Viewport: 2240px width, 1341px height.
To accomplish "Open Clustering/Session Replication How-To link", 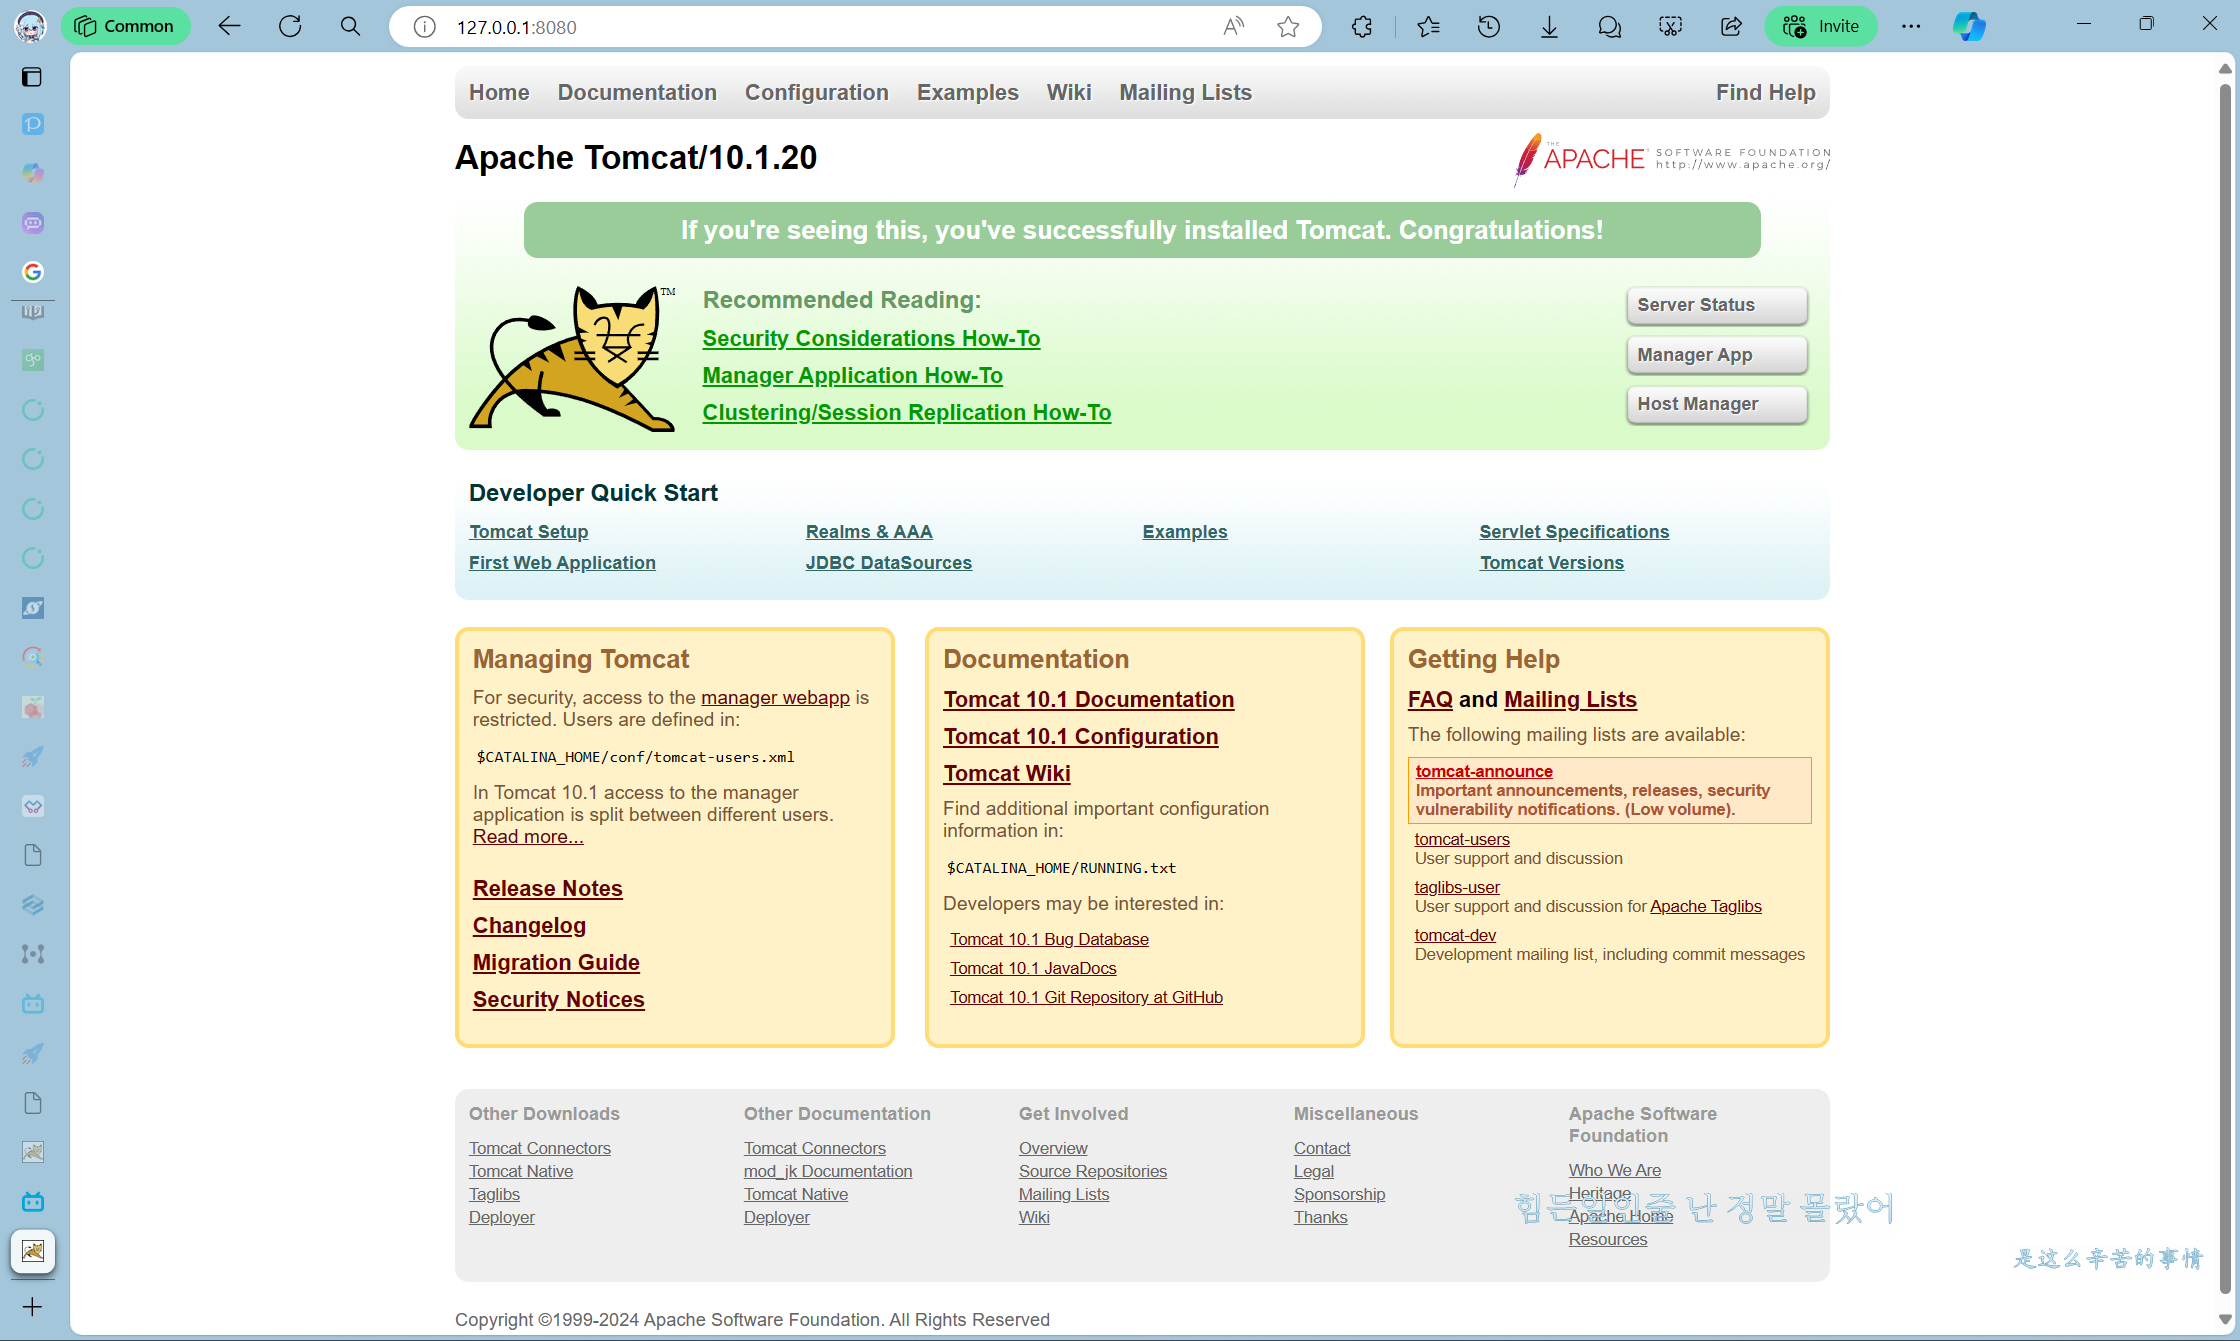I will click(x=907, y=413).
